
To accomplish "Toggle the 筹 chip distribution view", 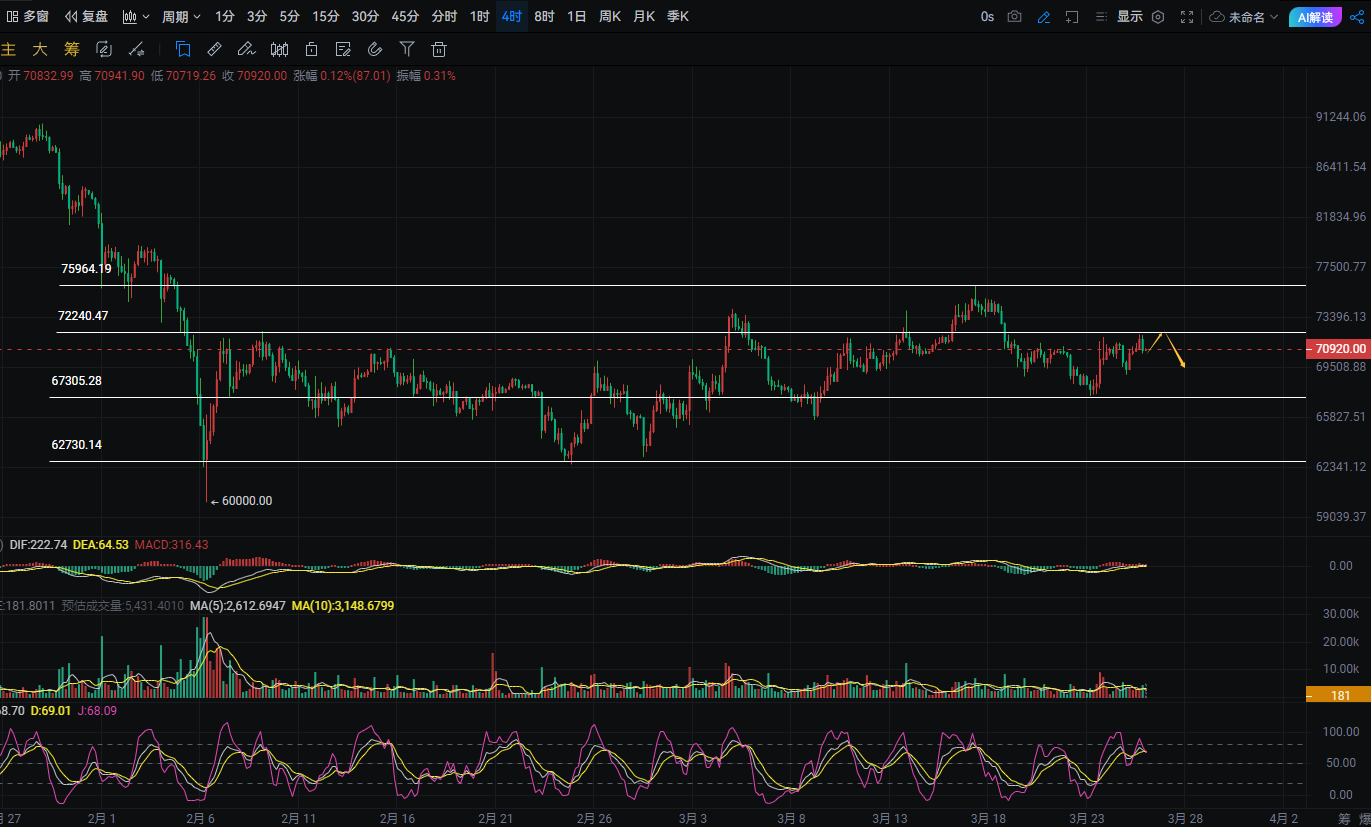I will pos(71,49).
